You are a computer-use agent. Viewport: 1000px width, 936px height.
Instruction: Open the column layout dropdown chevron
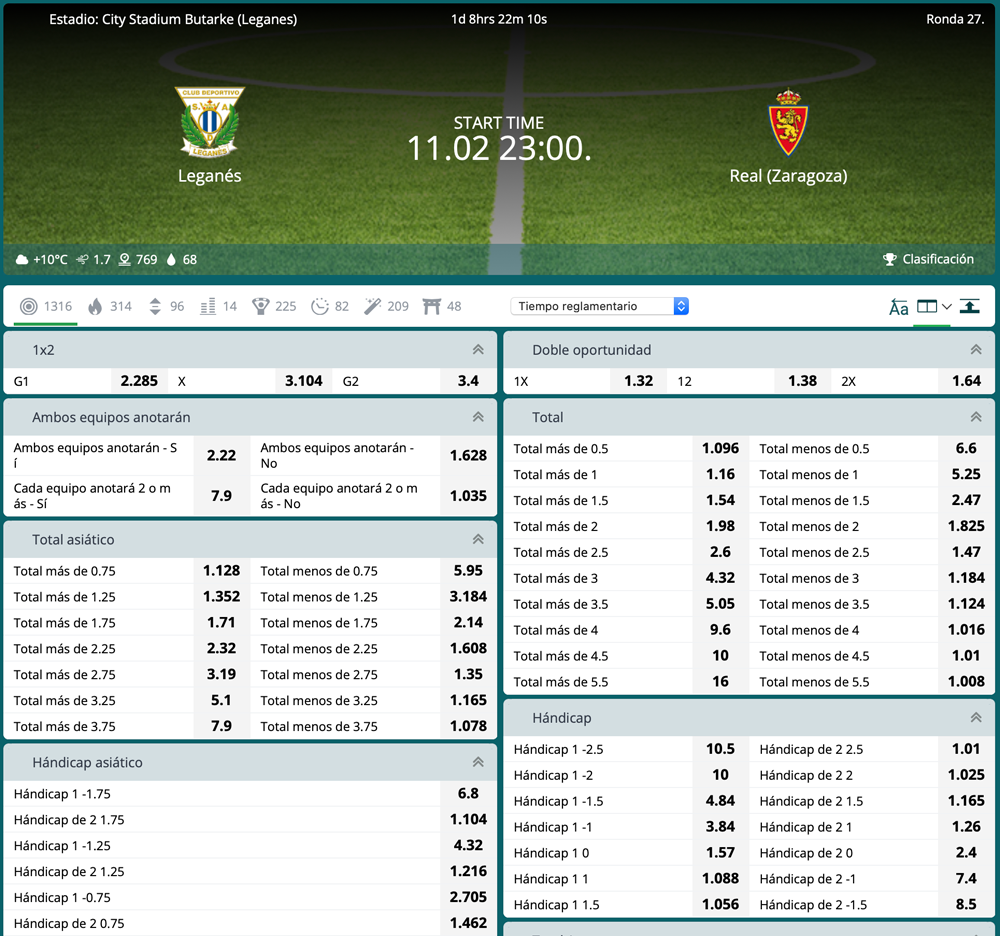click(x=947, y=307)
